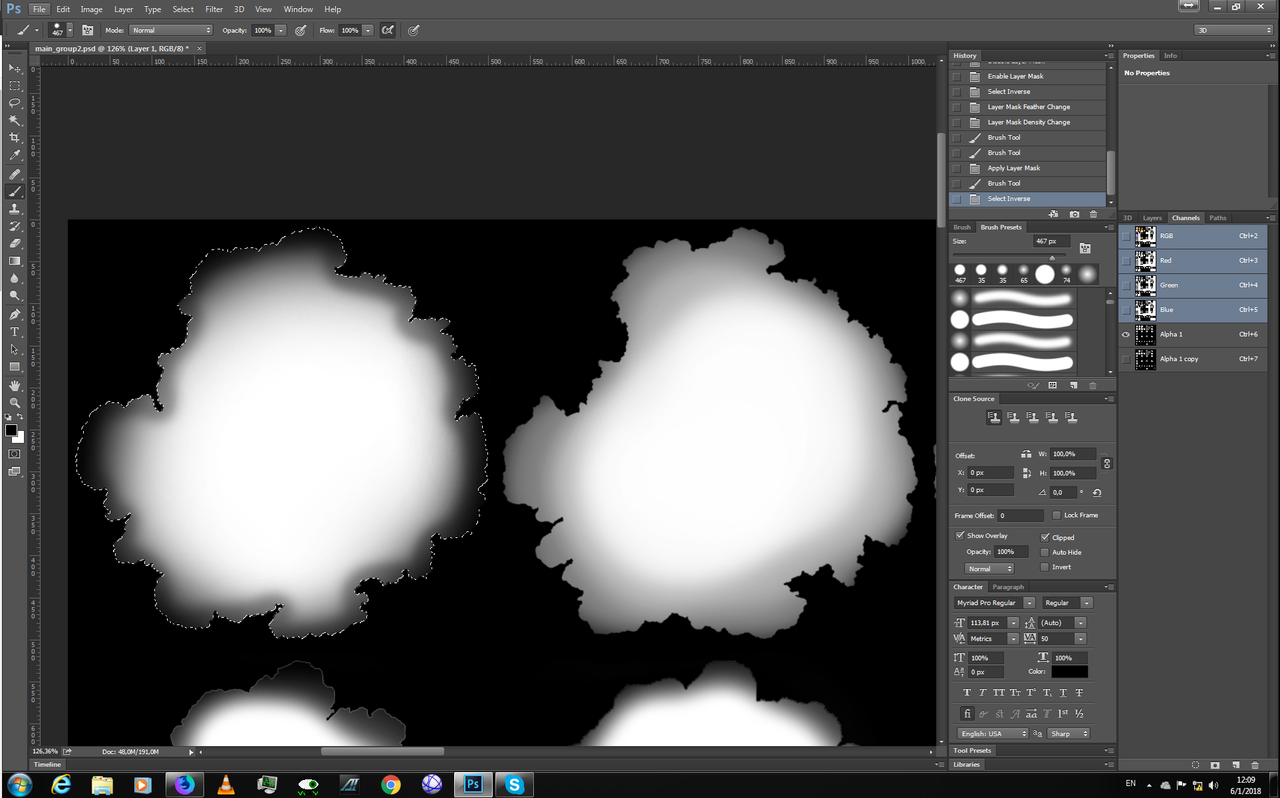Open the Filter menu
The width and height of the screenshot is (1280, 798).
click(214, 9)
